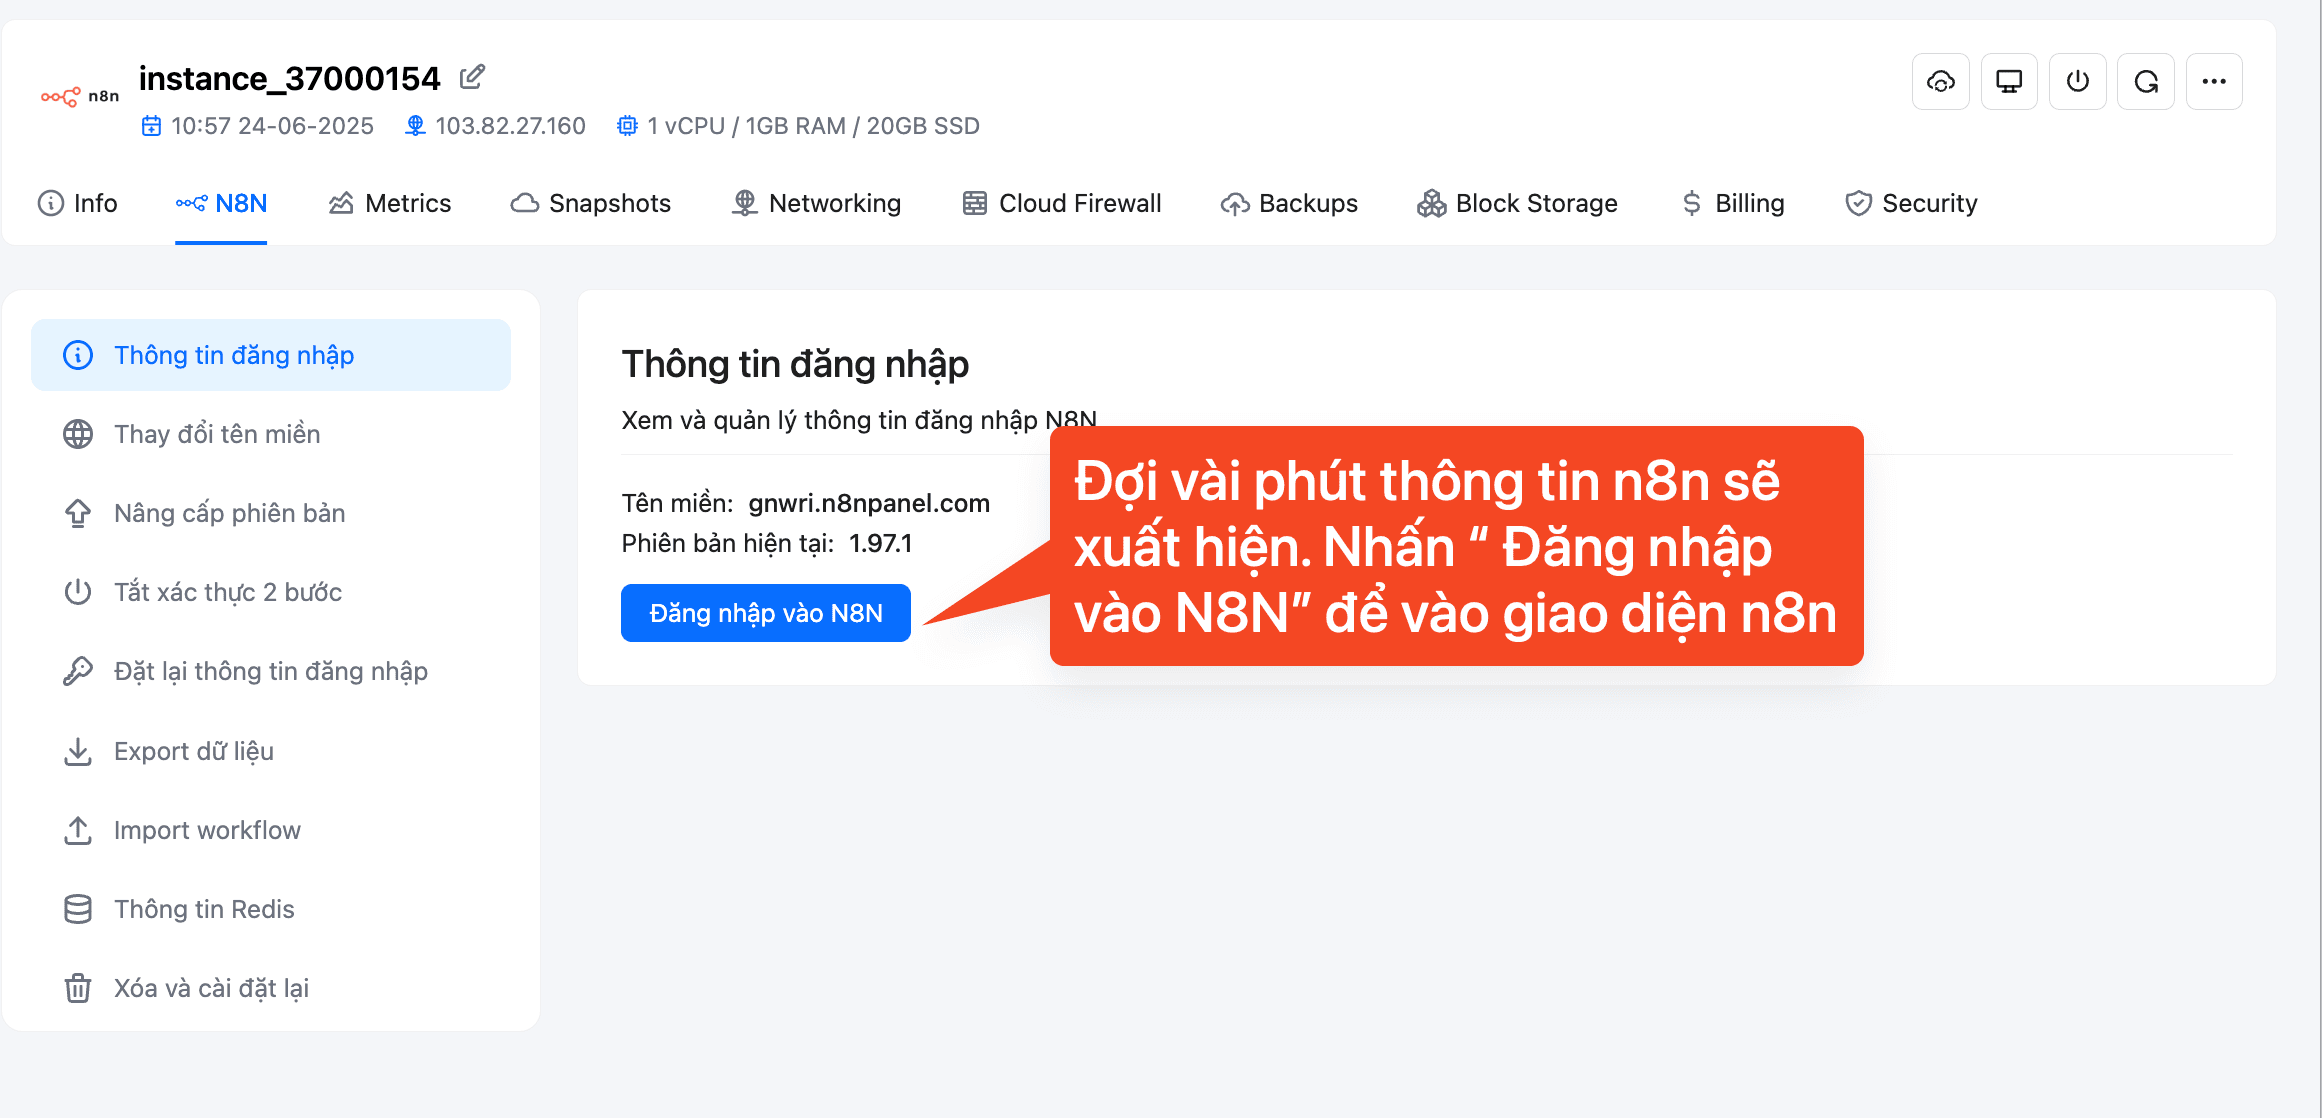Click the Import workflow upload icon

pyautogui.click(x=78, y=830)
